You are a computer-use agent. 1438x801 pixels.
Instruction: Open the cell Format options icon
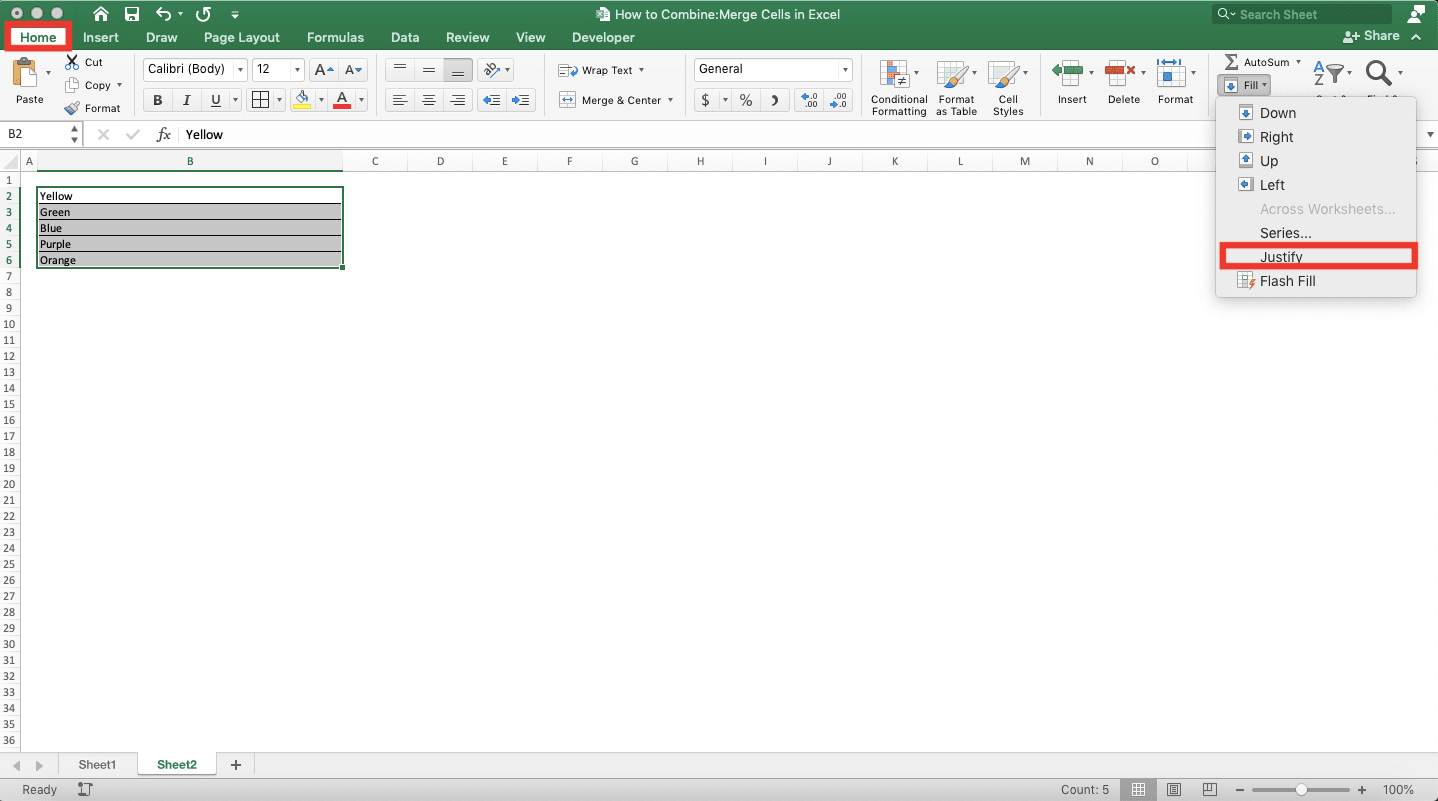pyautogui.click(x=1170, y=72)
